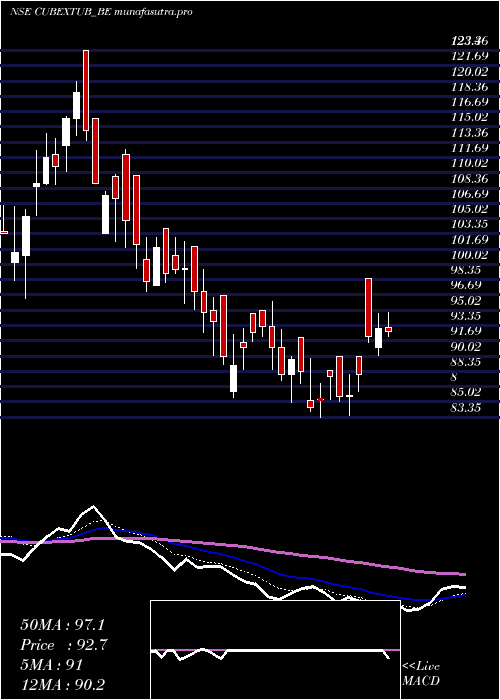Image resolution: width=500 pixels, height=700 pixels.
Task: Click the 12MA : 90.2 readout
Action: point(62,685)
